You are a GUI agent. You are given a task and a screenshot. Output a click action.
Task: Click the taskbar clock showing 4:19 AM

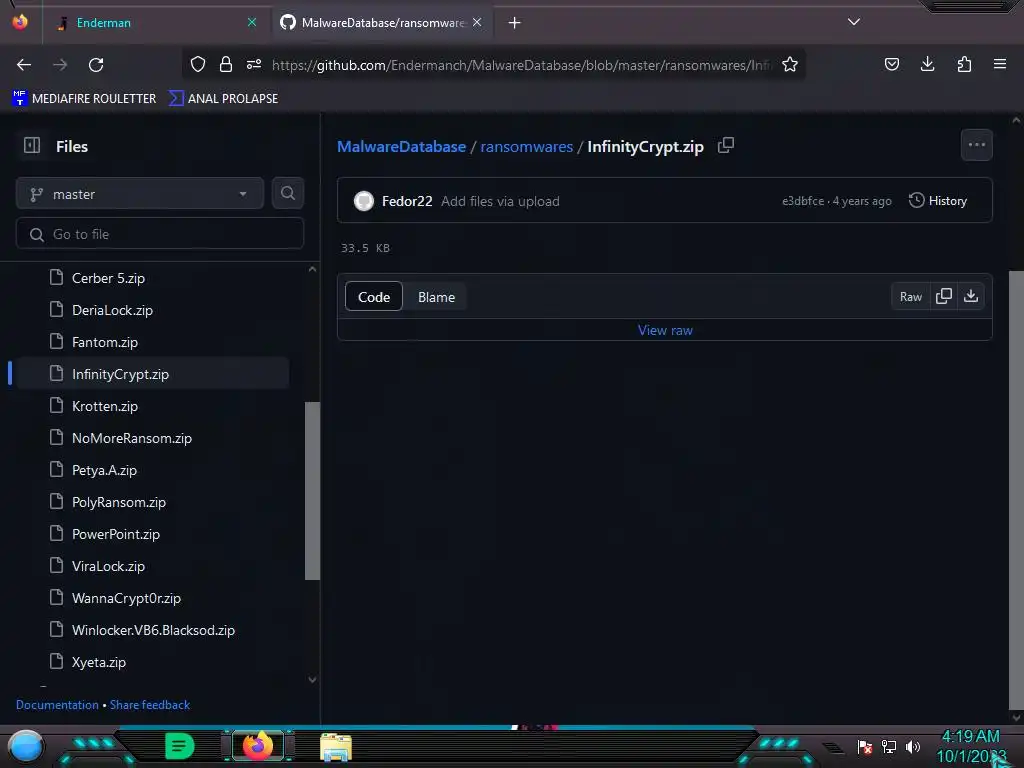[x=971, y=746]
